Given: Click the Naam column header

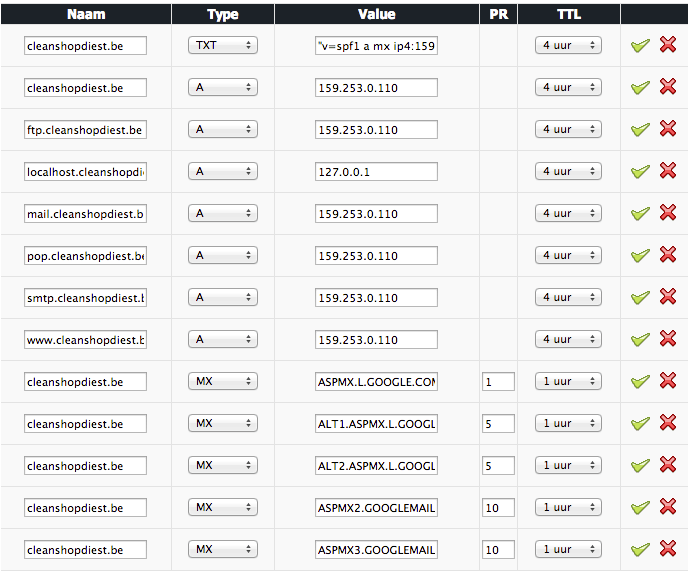Looking at the screenshot, I should click(86, 14).
